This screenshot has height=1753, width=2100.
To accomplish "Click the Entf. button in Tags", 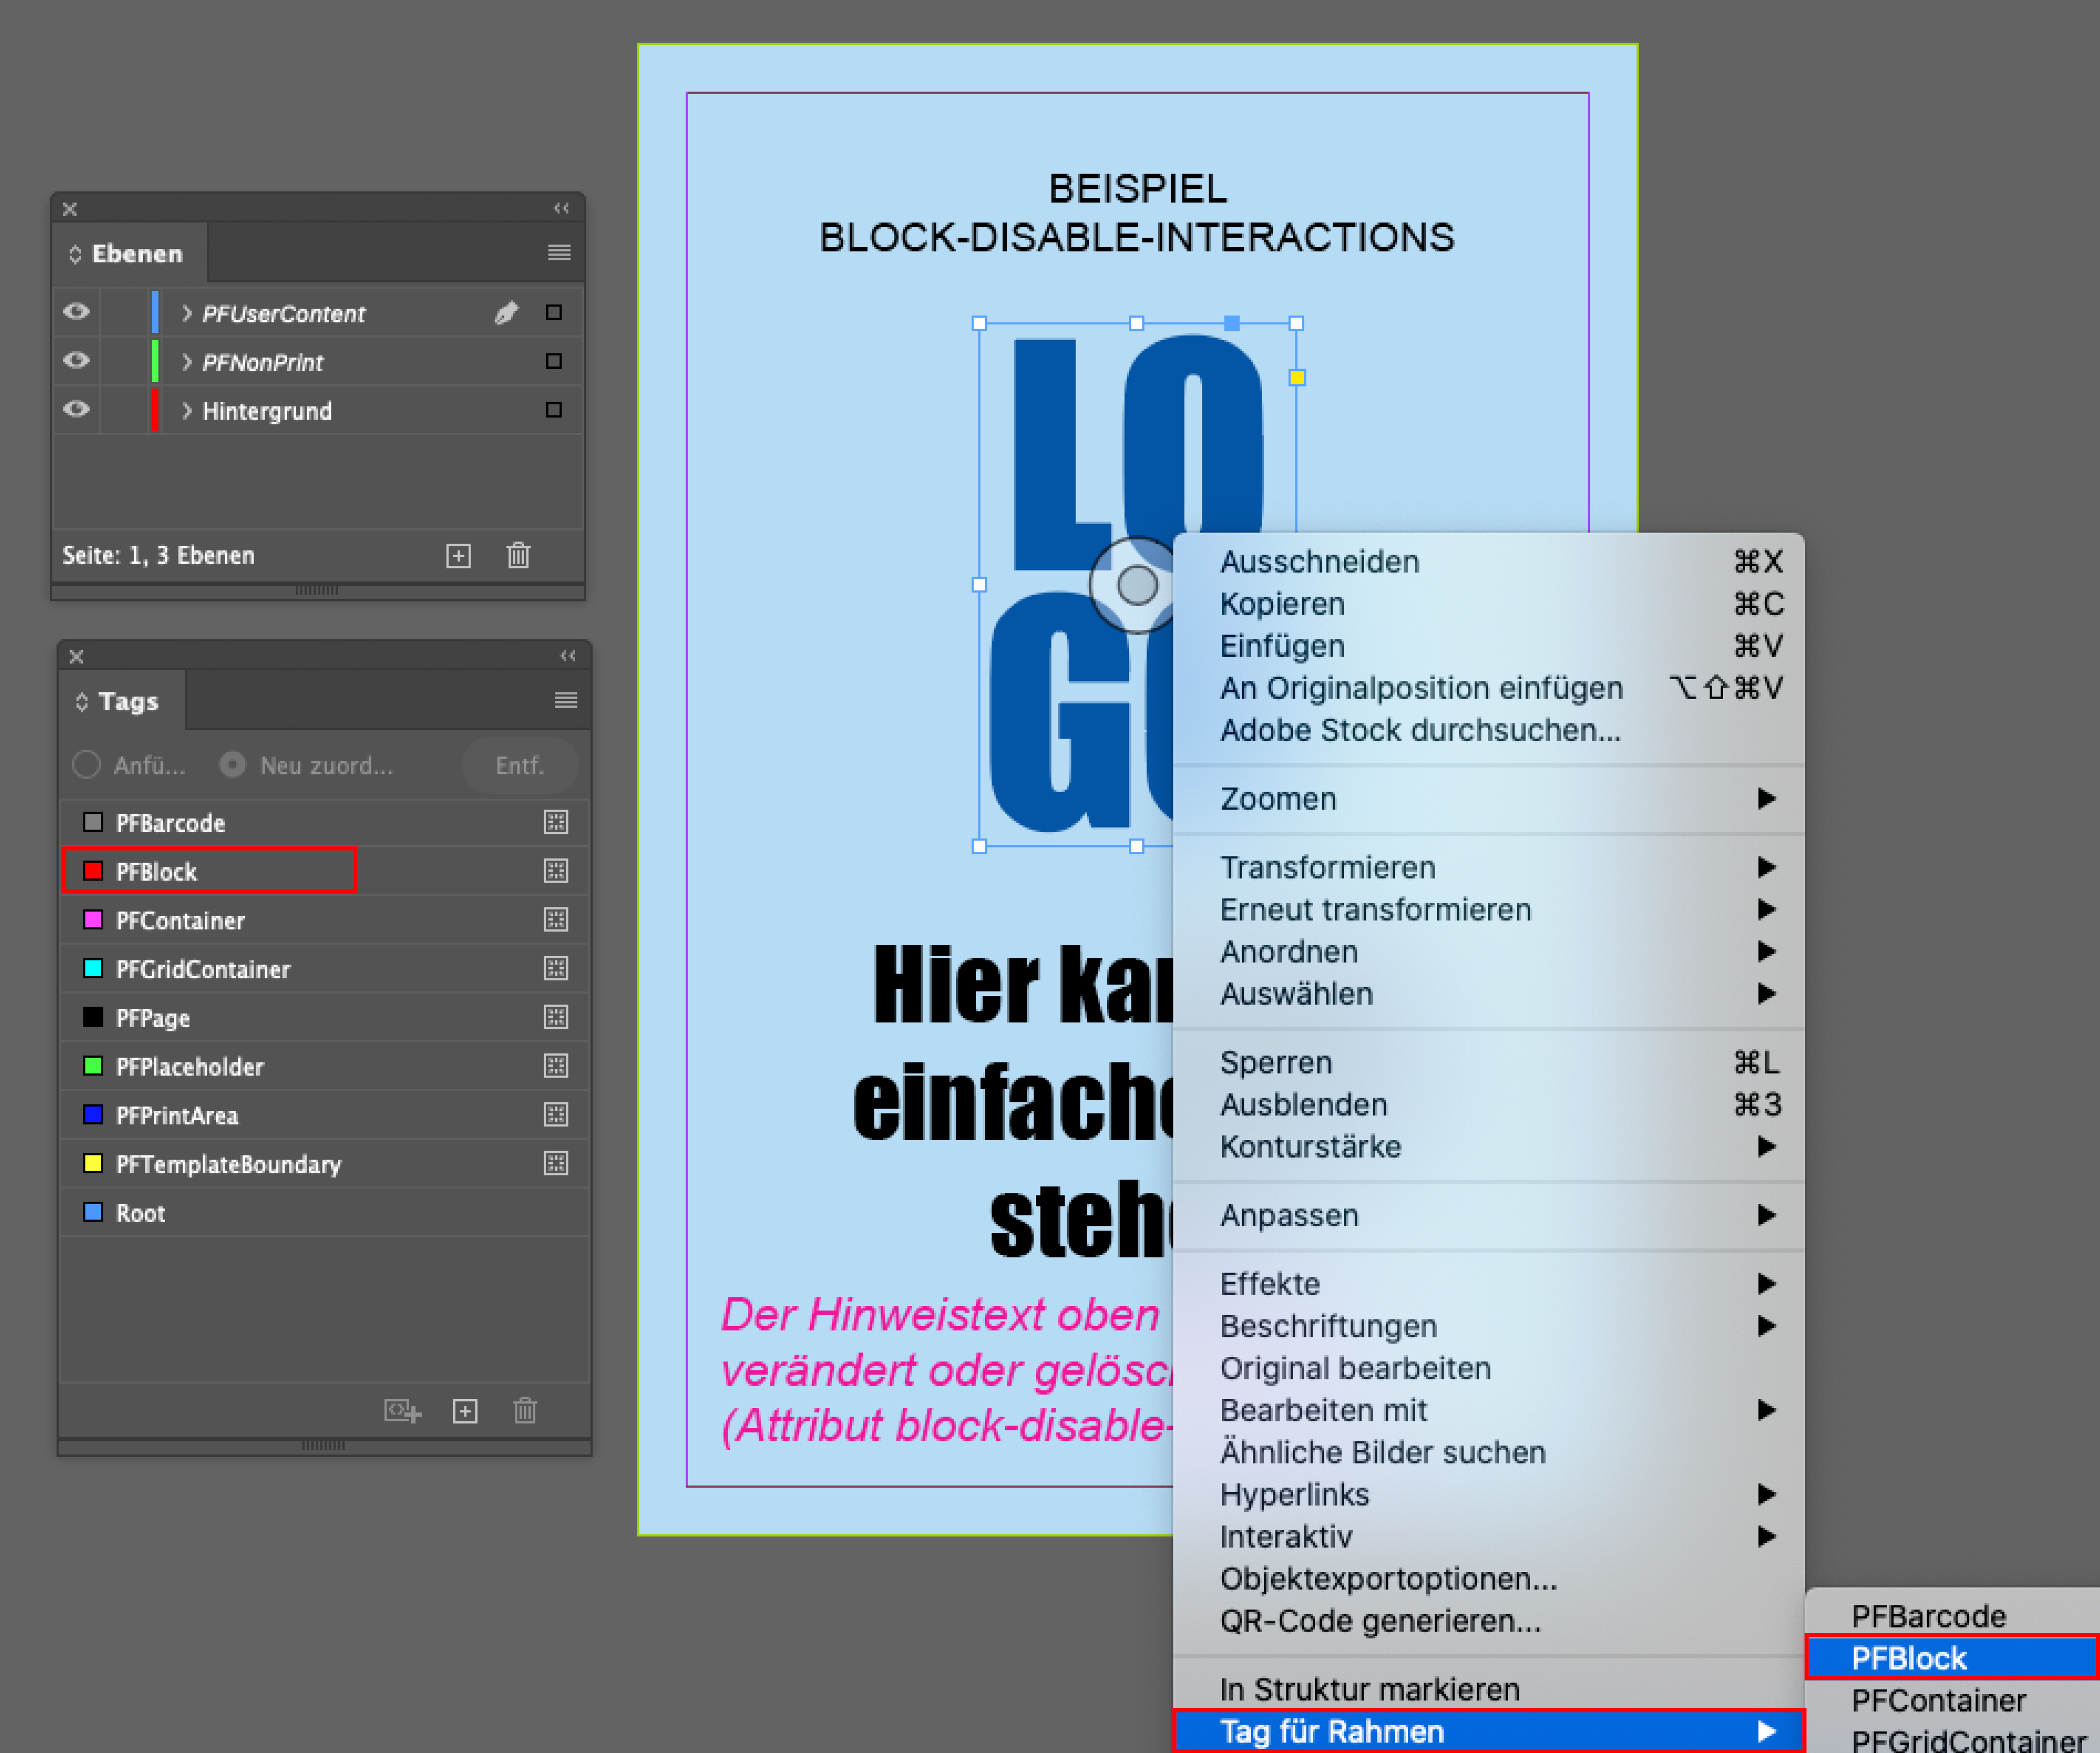I will coord(520,766).
